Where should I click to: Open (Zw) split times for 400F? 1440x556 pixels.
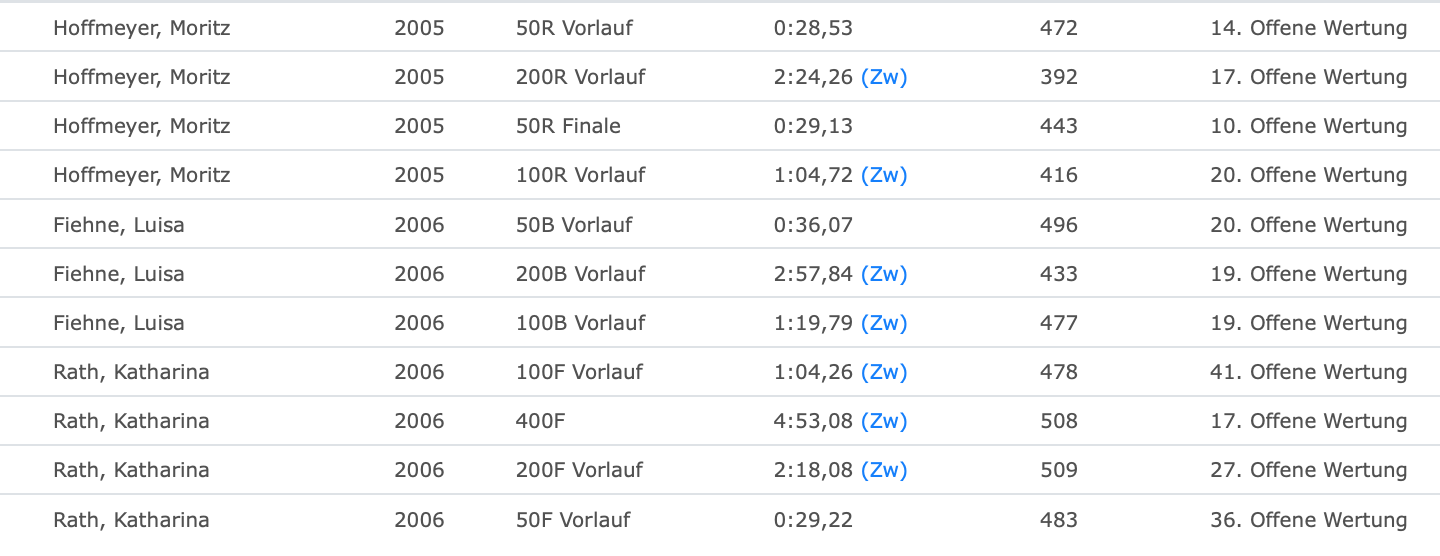coord(884,421)
